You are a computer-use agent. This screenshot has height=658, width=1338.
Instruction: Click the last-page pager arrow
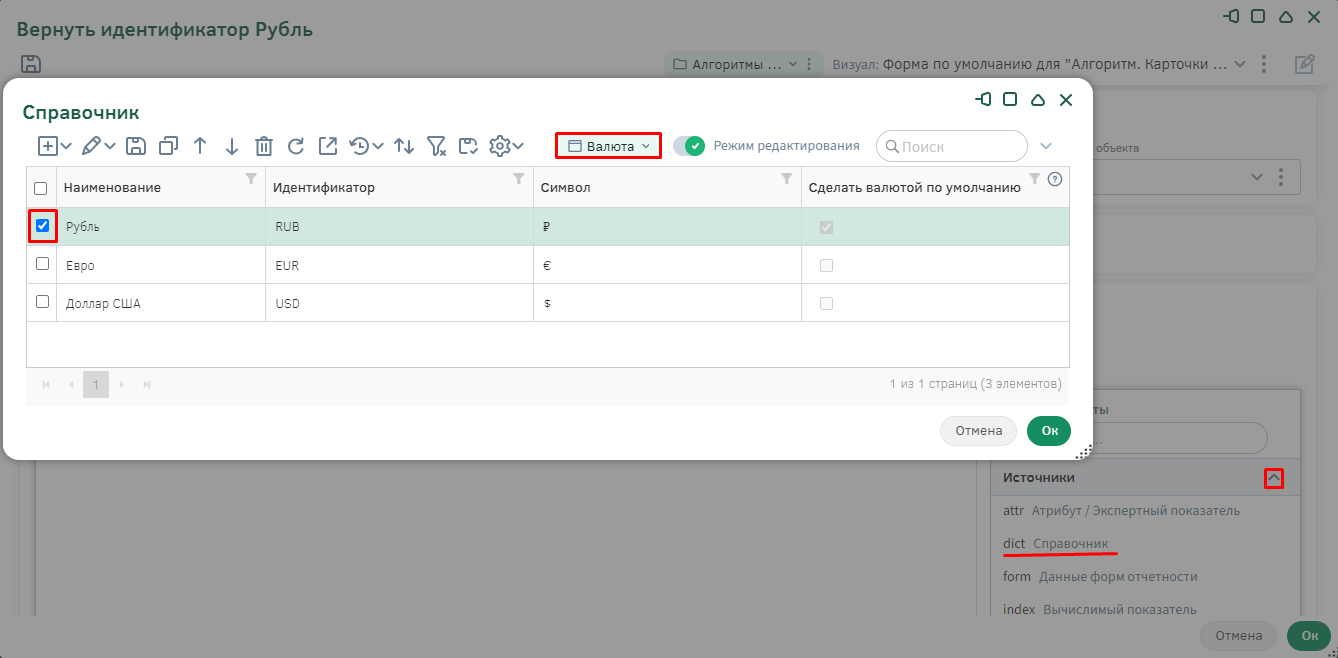[147, 384]
